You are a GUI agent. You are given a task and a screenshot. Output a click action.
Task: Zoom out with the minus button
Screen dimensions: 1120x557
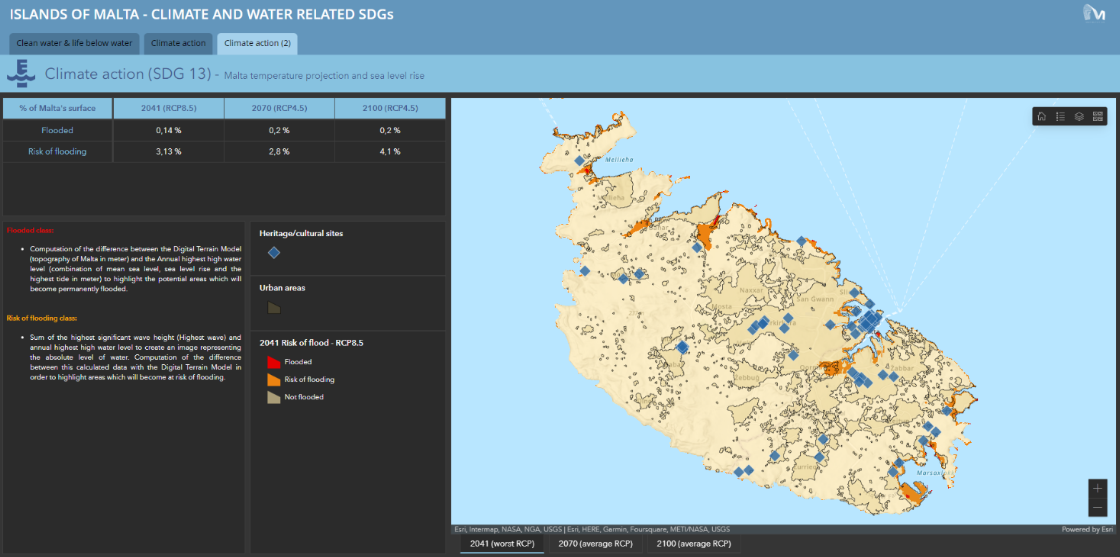pos(1098,507)
